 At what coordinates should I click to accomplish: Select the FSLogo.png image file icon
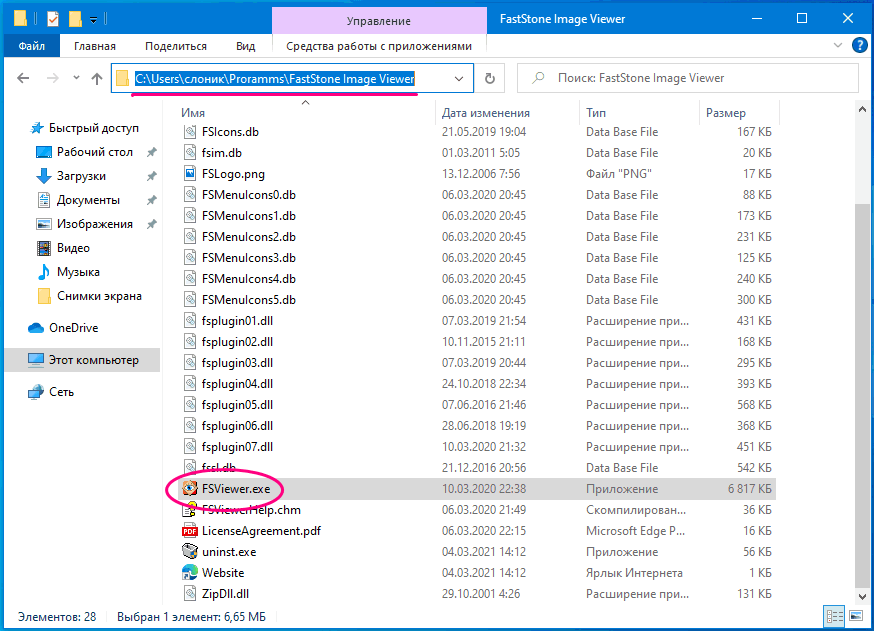tap(193, 174)
